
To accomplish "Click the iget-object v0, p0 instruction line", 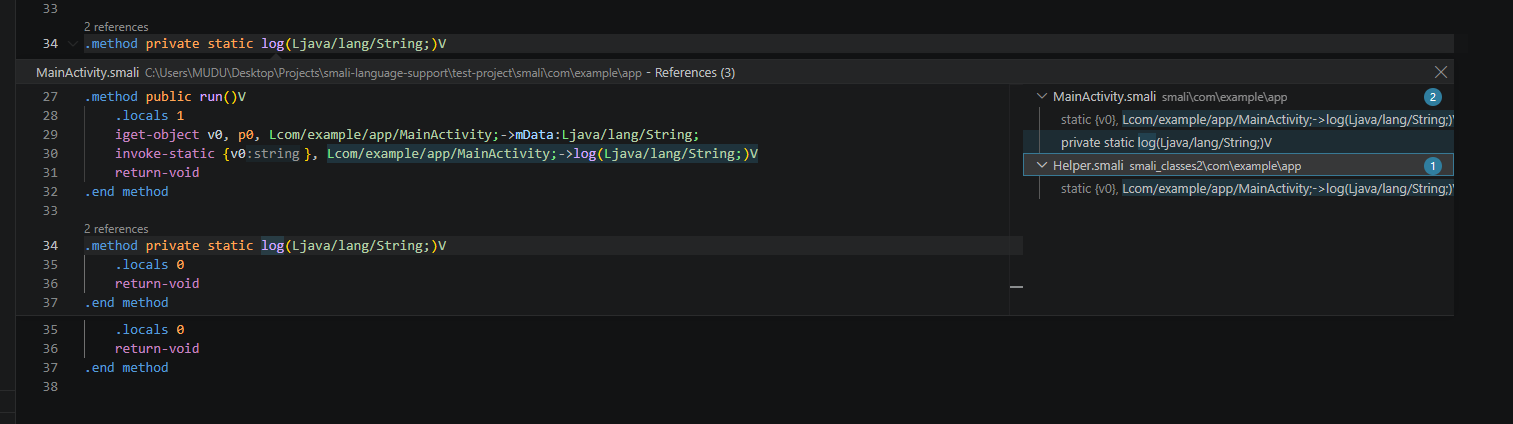I will tap(407, 135).
